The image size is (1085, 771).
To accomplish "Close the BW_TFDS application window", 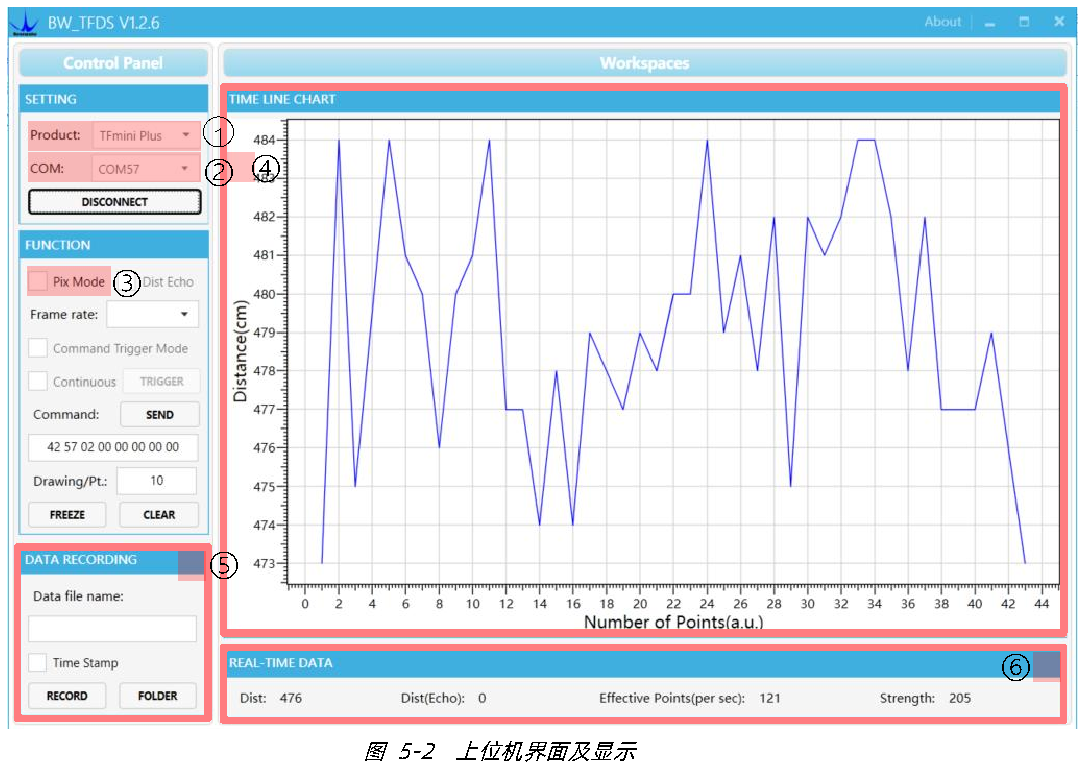I will [x=1059, y=21].
